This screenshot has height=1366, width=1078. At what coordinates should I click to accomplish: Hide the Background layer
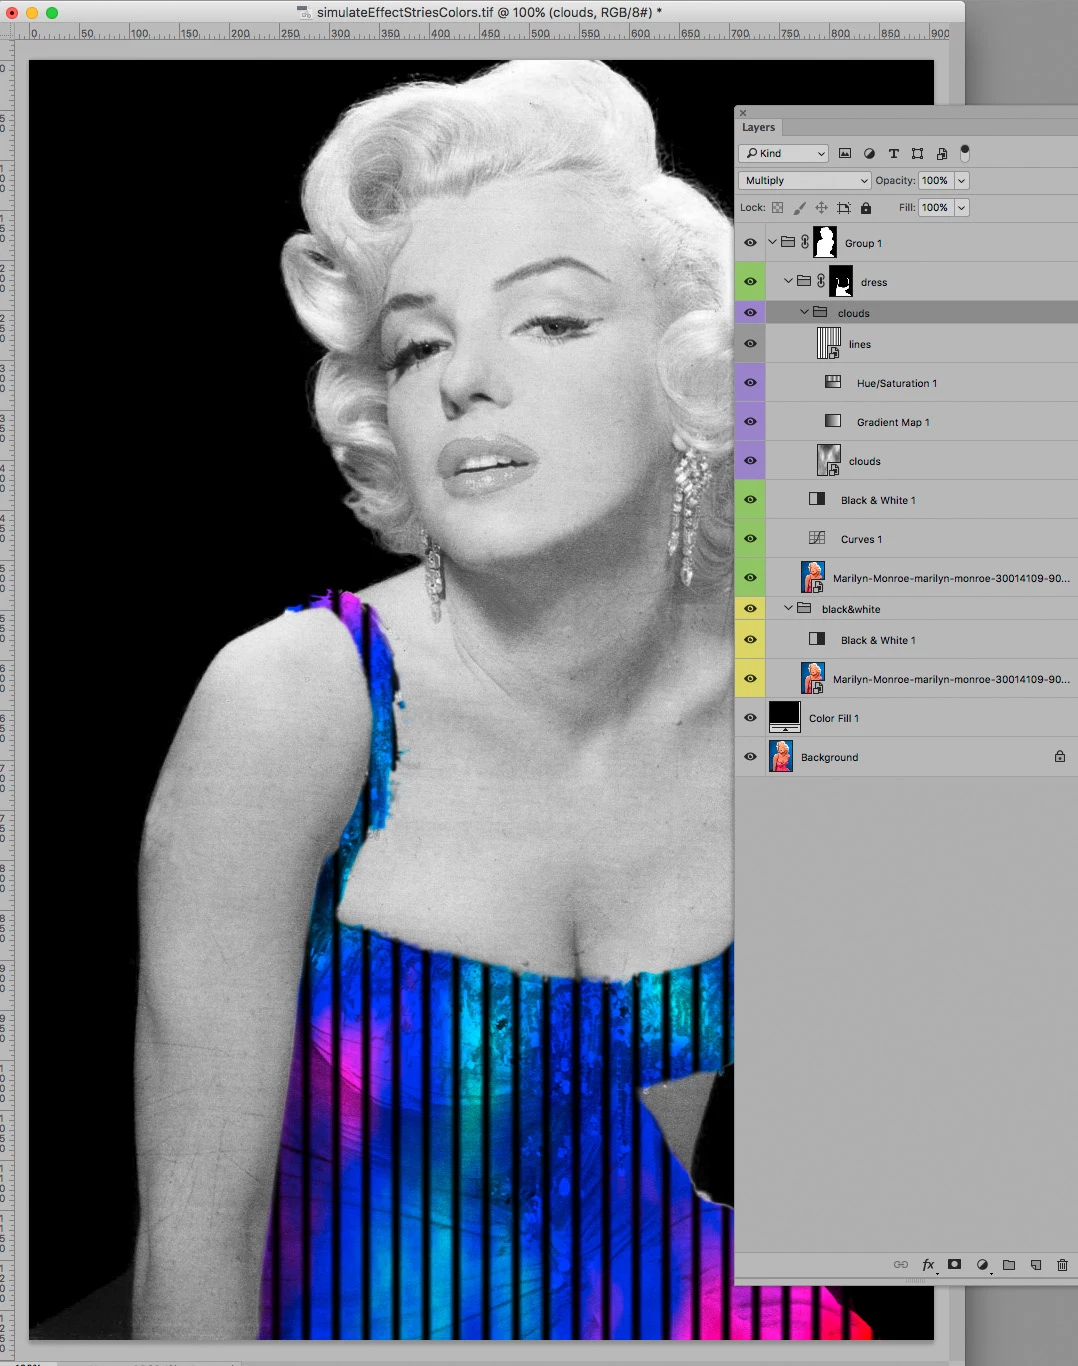tap(750, 756)
